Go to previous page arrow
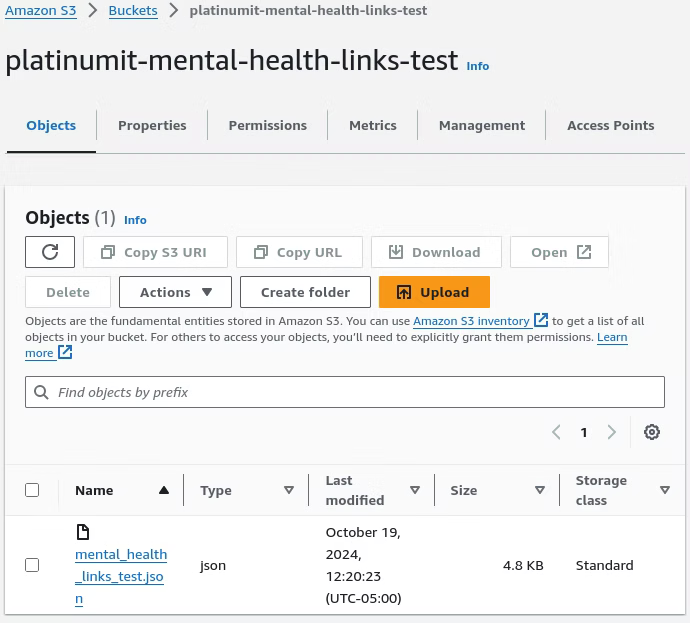690x623 pixels. coord(556,432)
